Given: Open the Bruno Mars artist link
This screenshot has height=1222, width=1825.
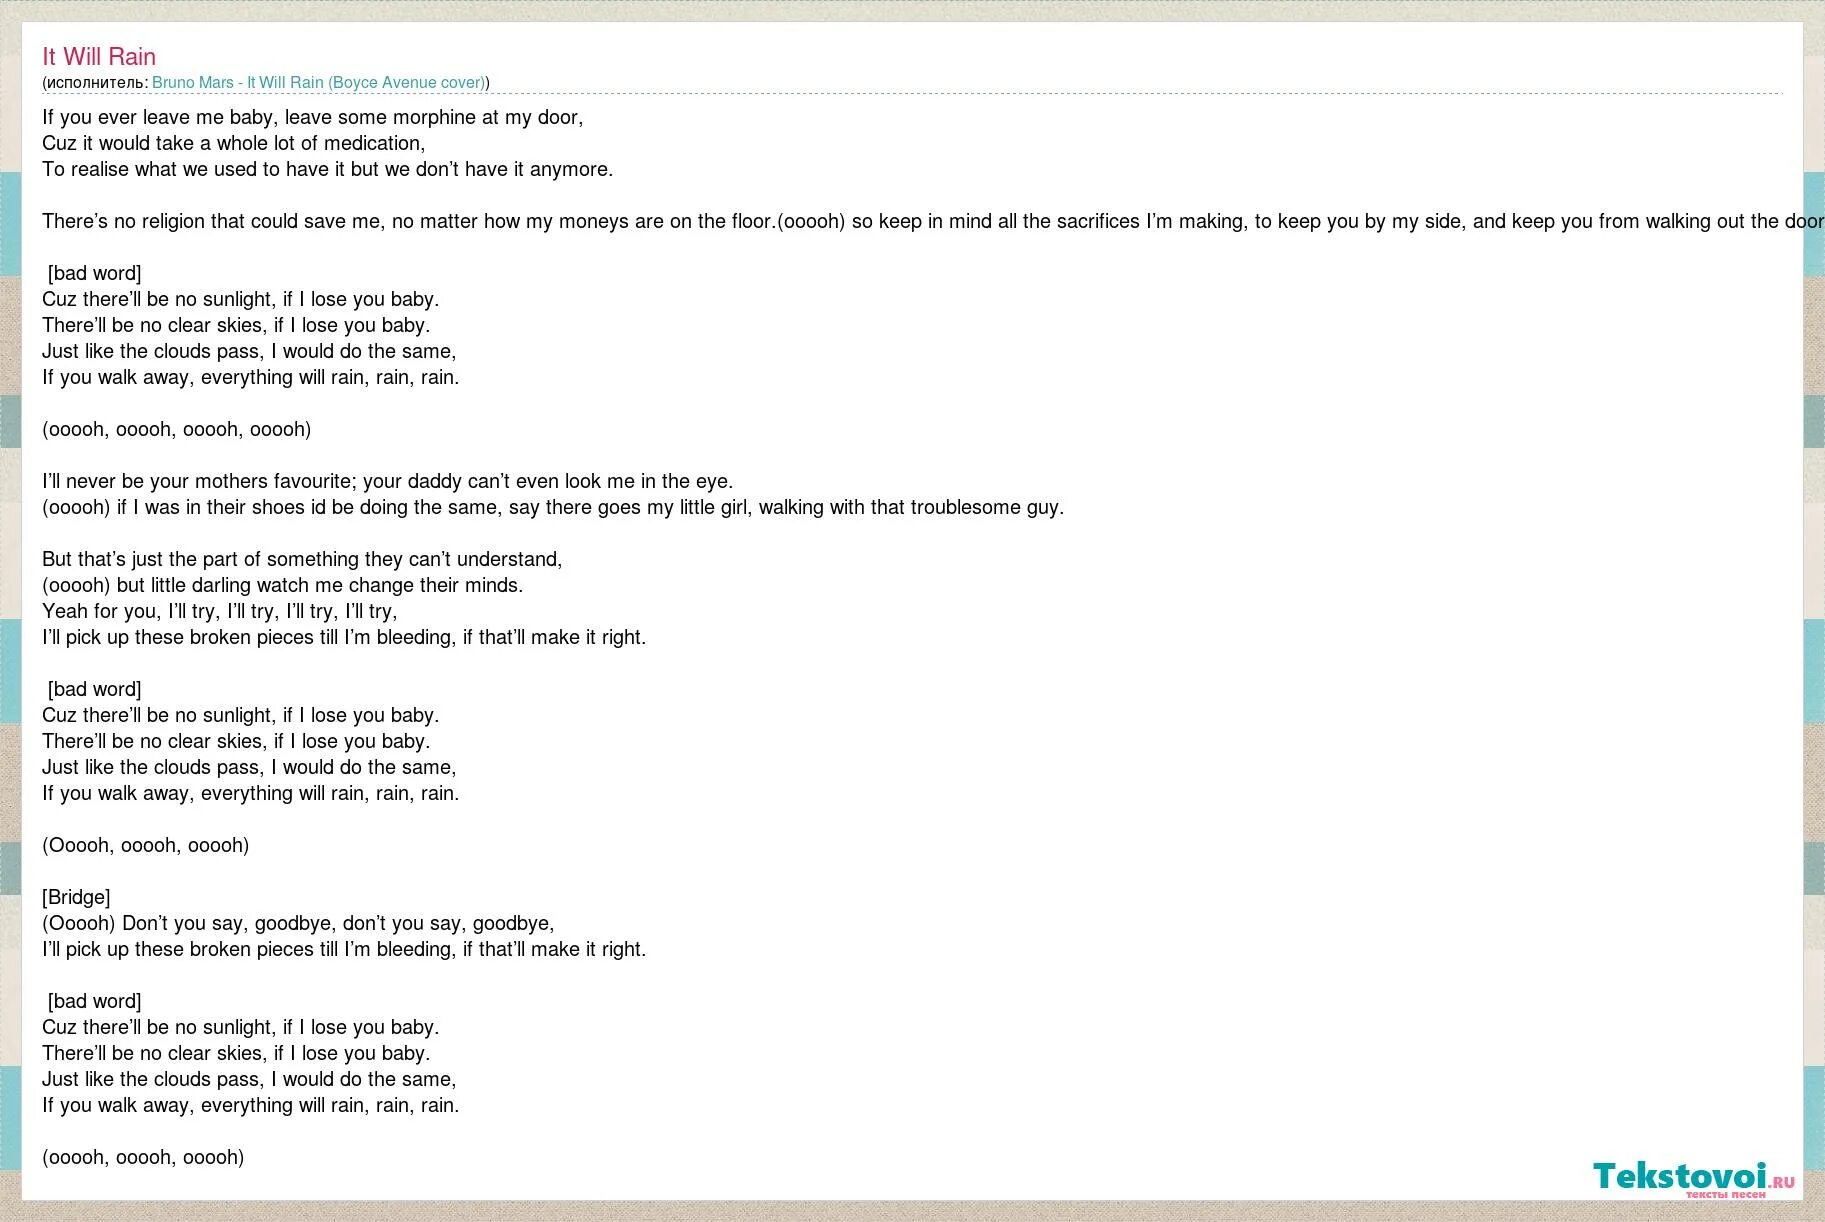Looking at the screenshot, I should pyautogui.click(x=318, y=83).
